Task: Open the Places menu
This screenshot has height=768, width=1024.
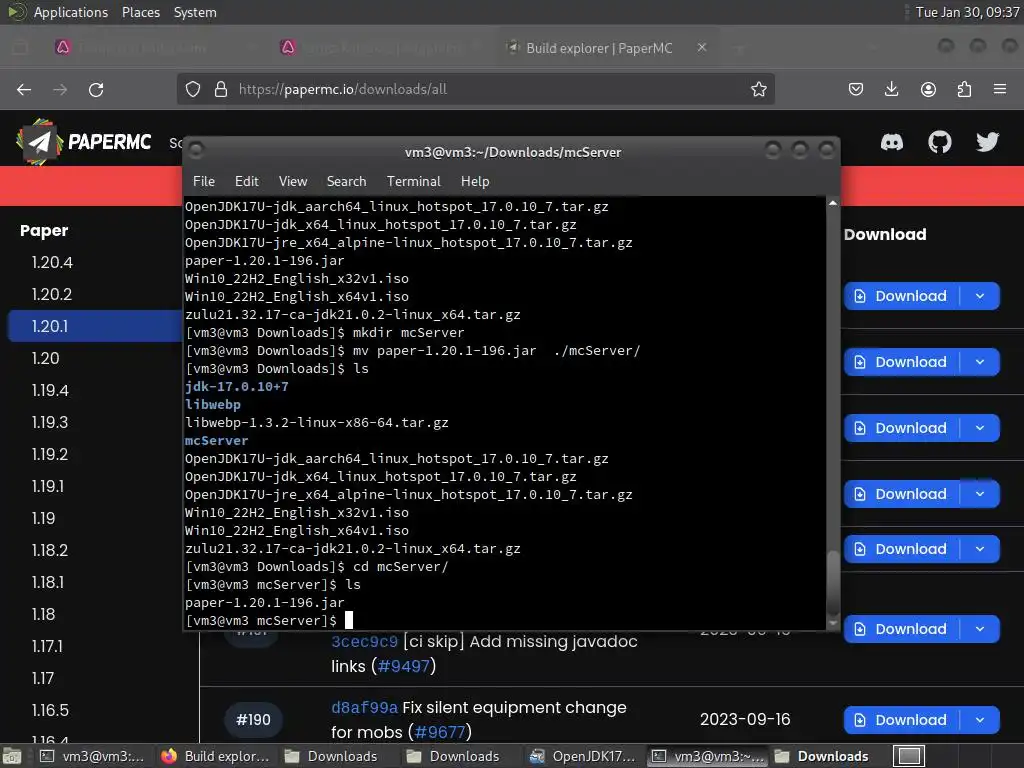Action: point(141,12)
